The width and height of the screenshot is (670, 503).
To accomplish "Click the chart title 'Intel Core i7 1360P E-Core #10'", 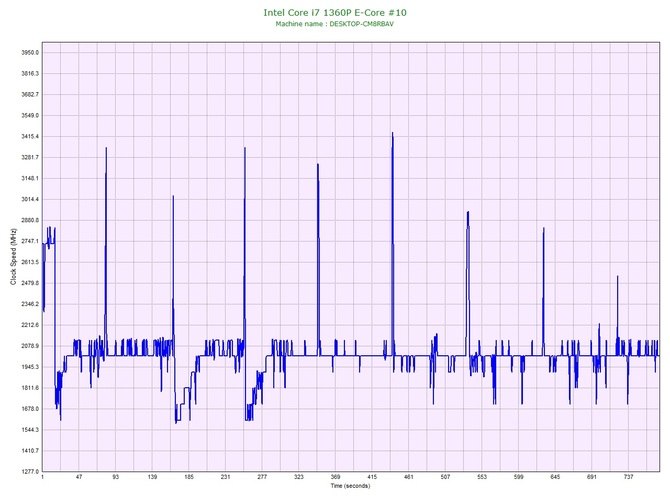I will point(335,12).
